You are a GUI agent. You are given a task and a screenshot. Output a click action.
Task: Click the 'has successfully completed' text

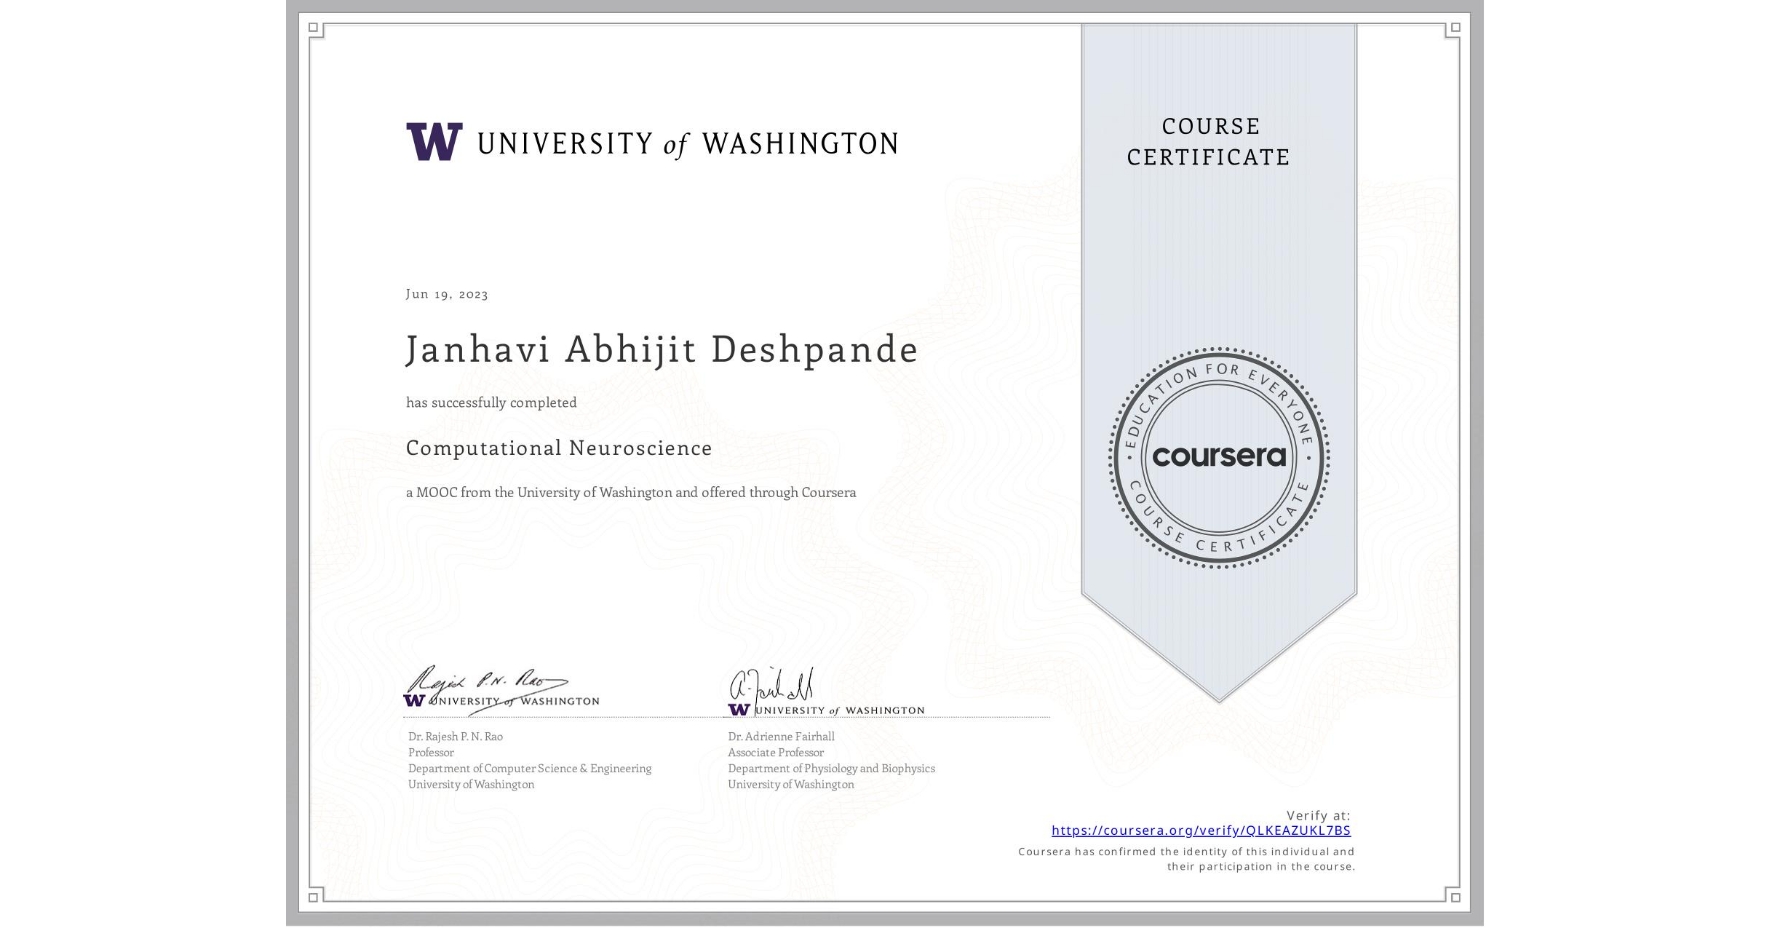click(x=491, y=402)
